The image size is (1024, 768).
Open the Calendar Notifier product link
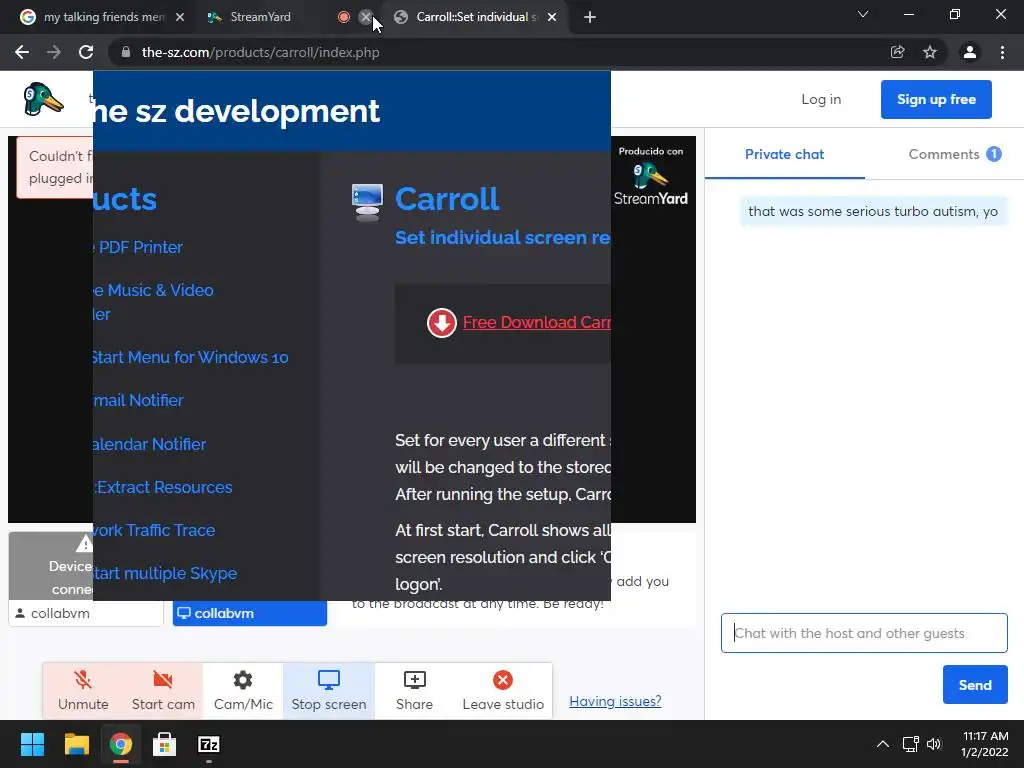pos(150,444)
